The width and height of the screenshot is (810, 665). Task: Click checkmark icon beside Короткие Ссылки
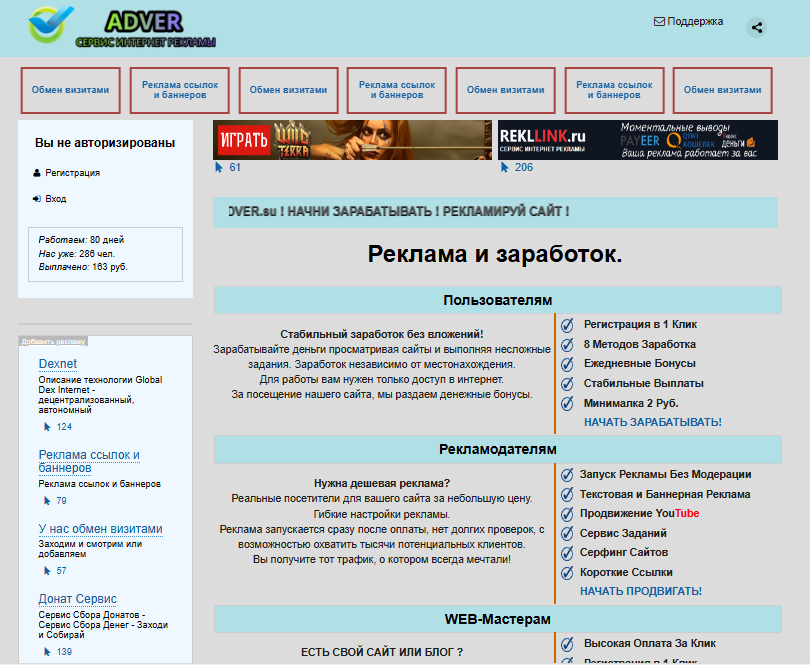(x=567, y=573)
